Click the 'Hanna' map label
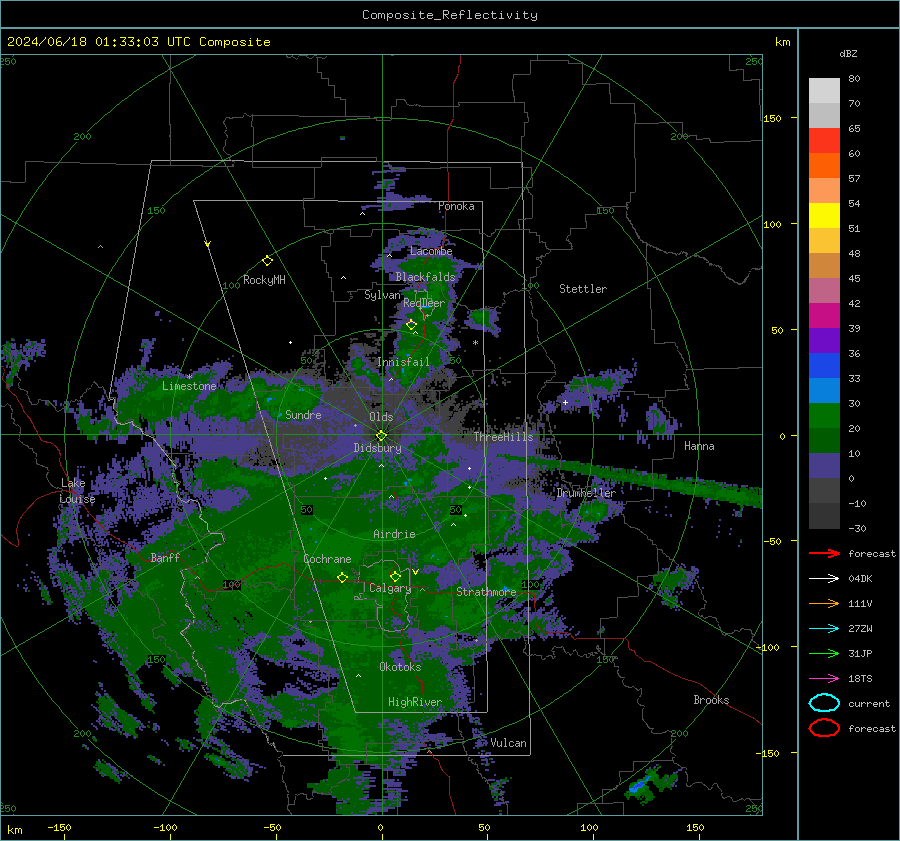The height and width of the screenshot is (841, 900). (699, 446)
